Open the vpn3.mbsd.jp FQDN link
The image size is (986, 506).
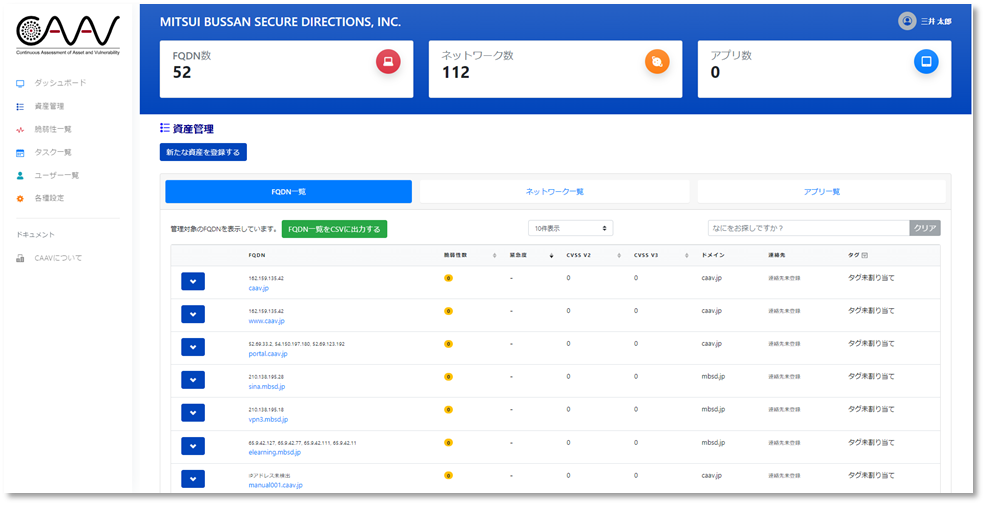269,419
